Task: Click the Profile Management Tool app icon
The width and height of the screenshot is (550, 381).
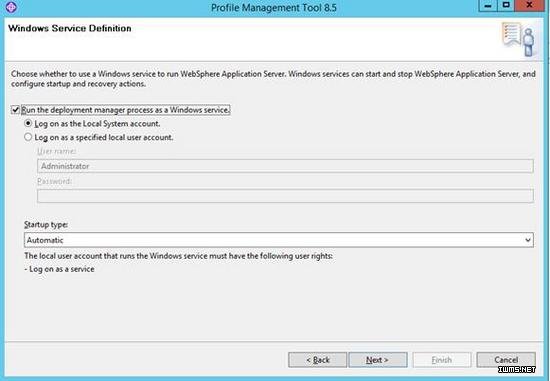Action: pyautogui.click(x=11, y=7)
